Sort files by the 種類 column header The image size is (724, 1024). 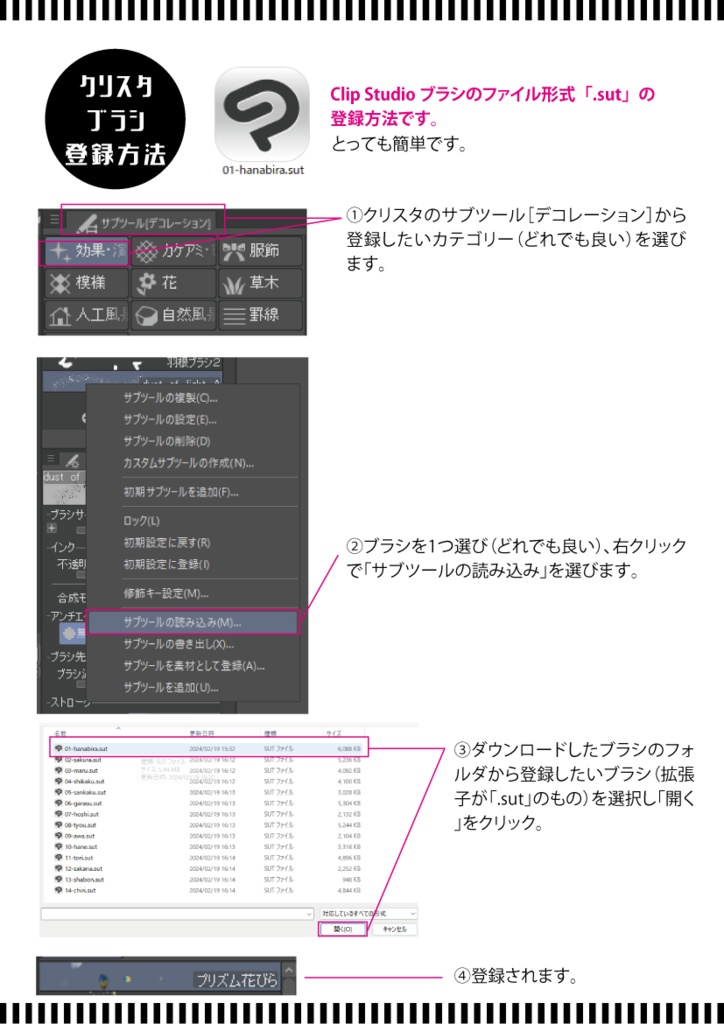(x=270, y=733)
